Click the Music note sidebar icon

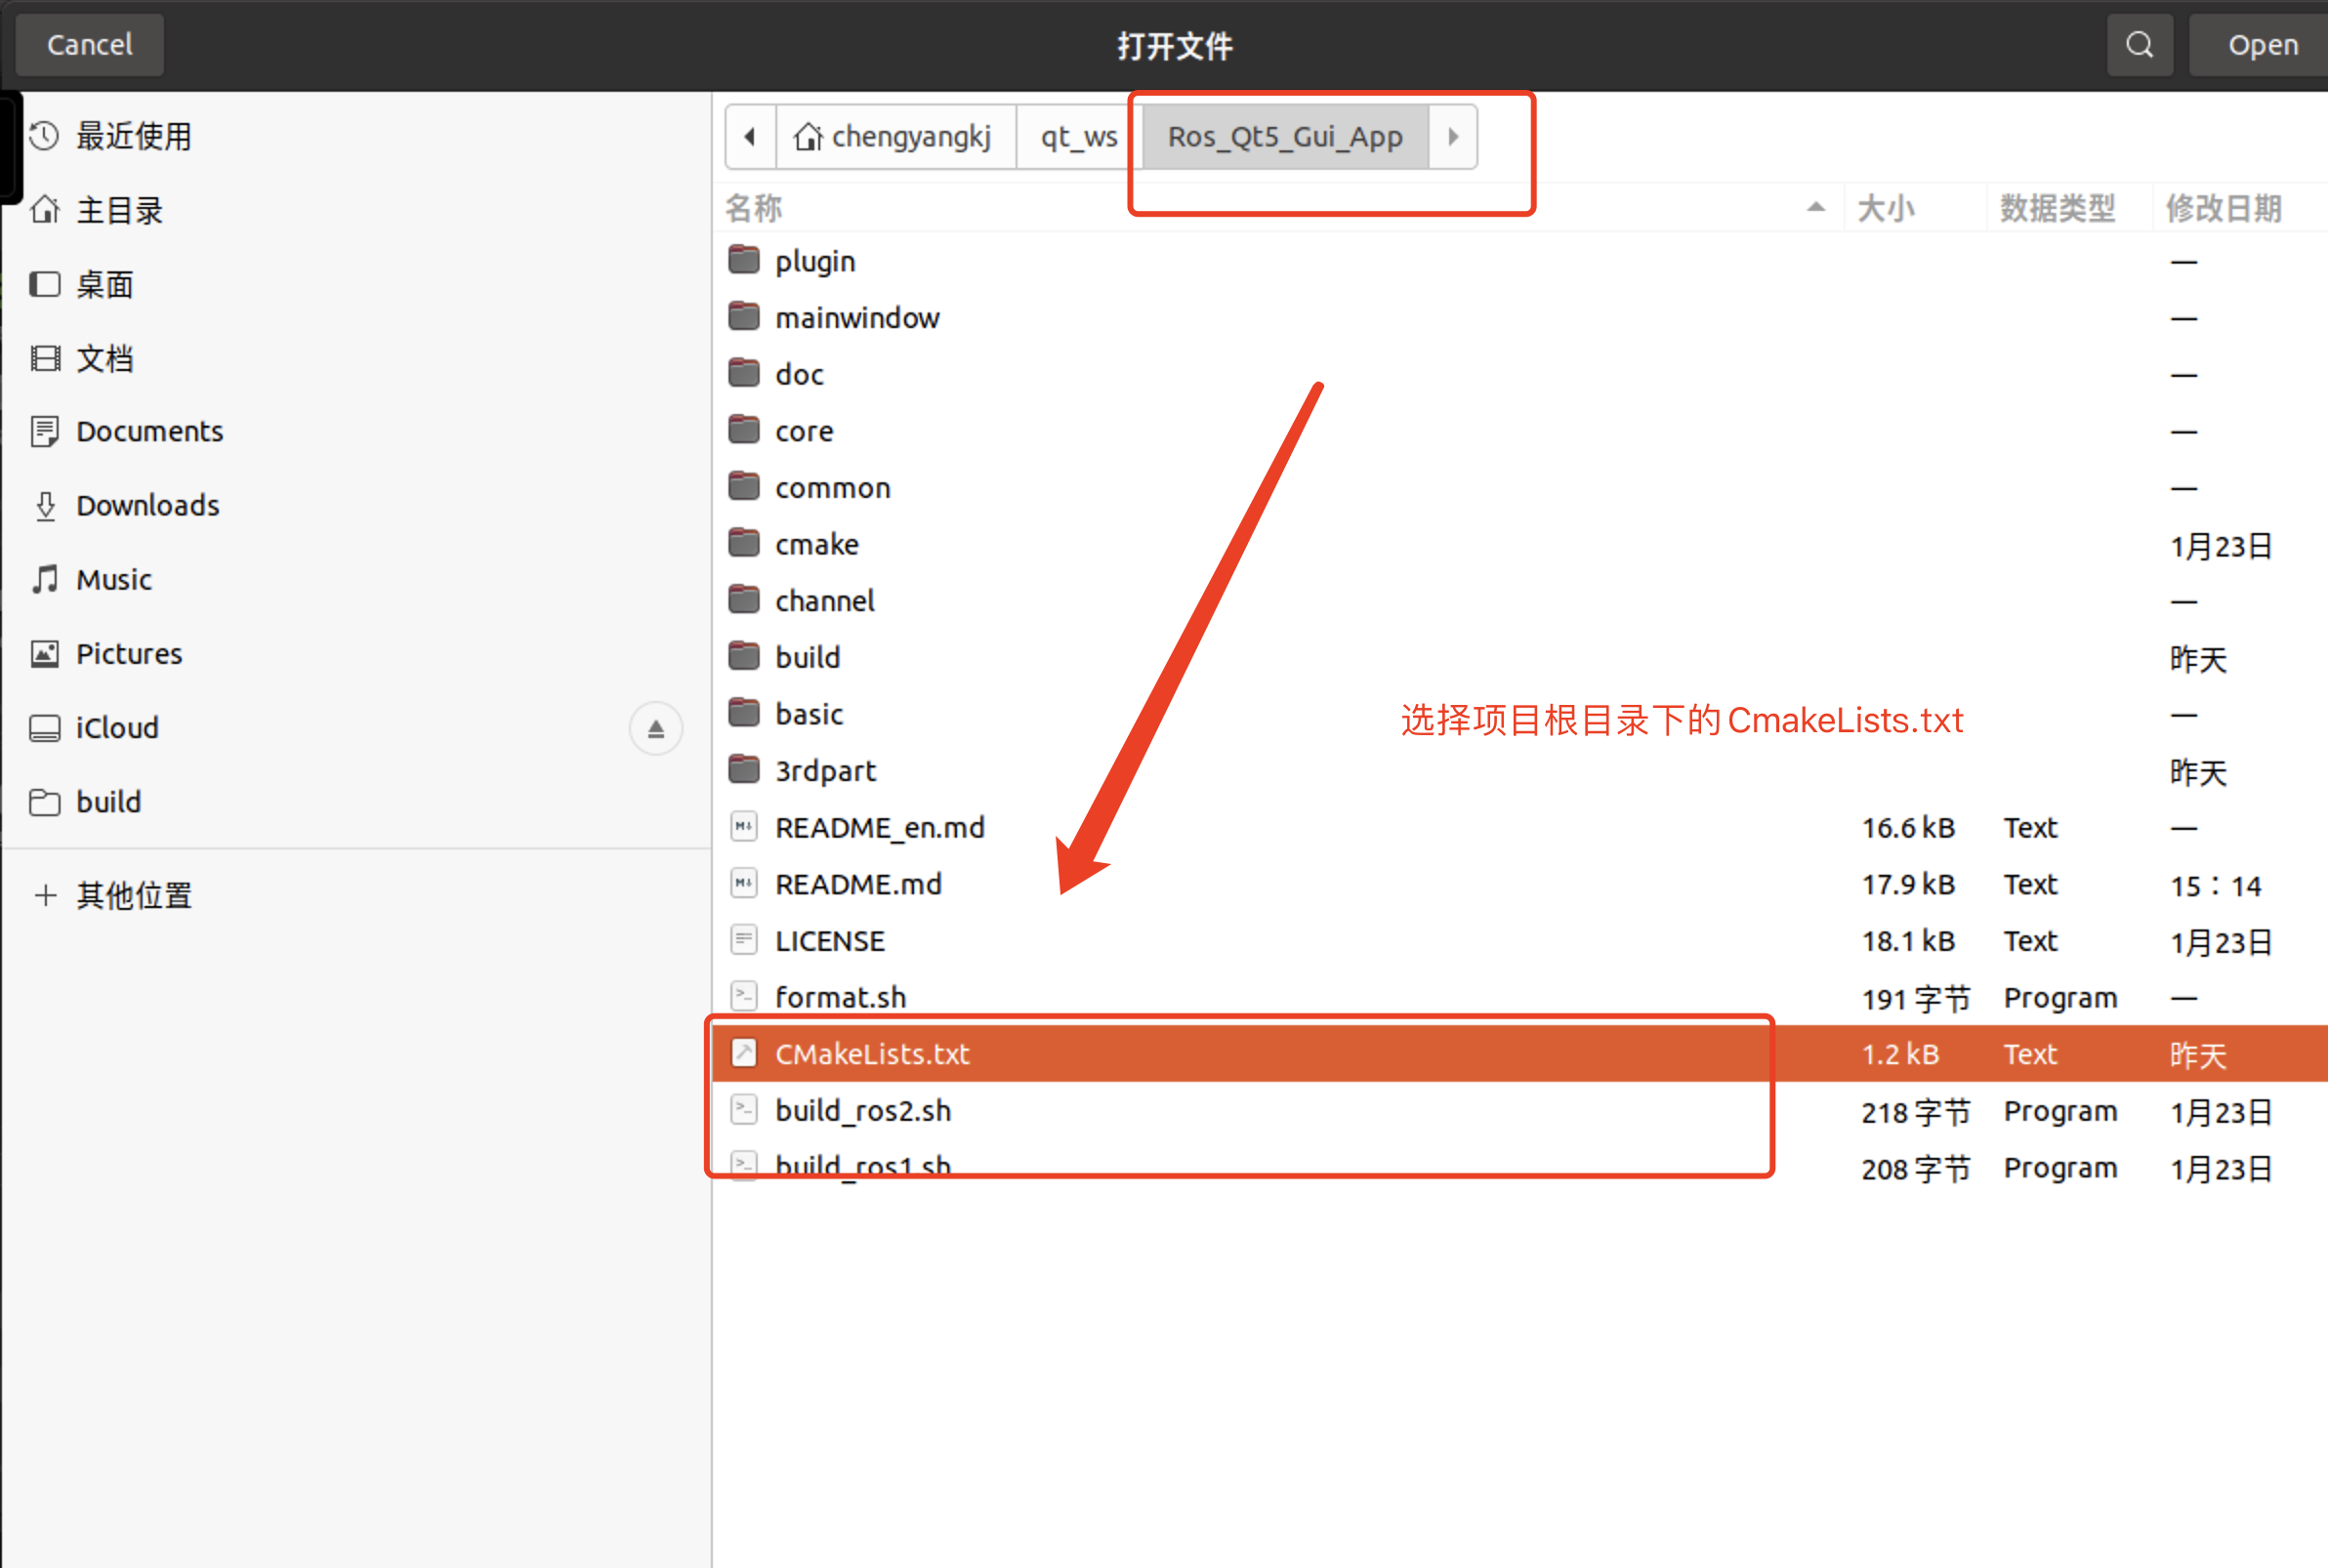pos(45,580)
